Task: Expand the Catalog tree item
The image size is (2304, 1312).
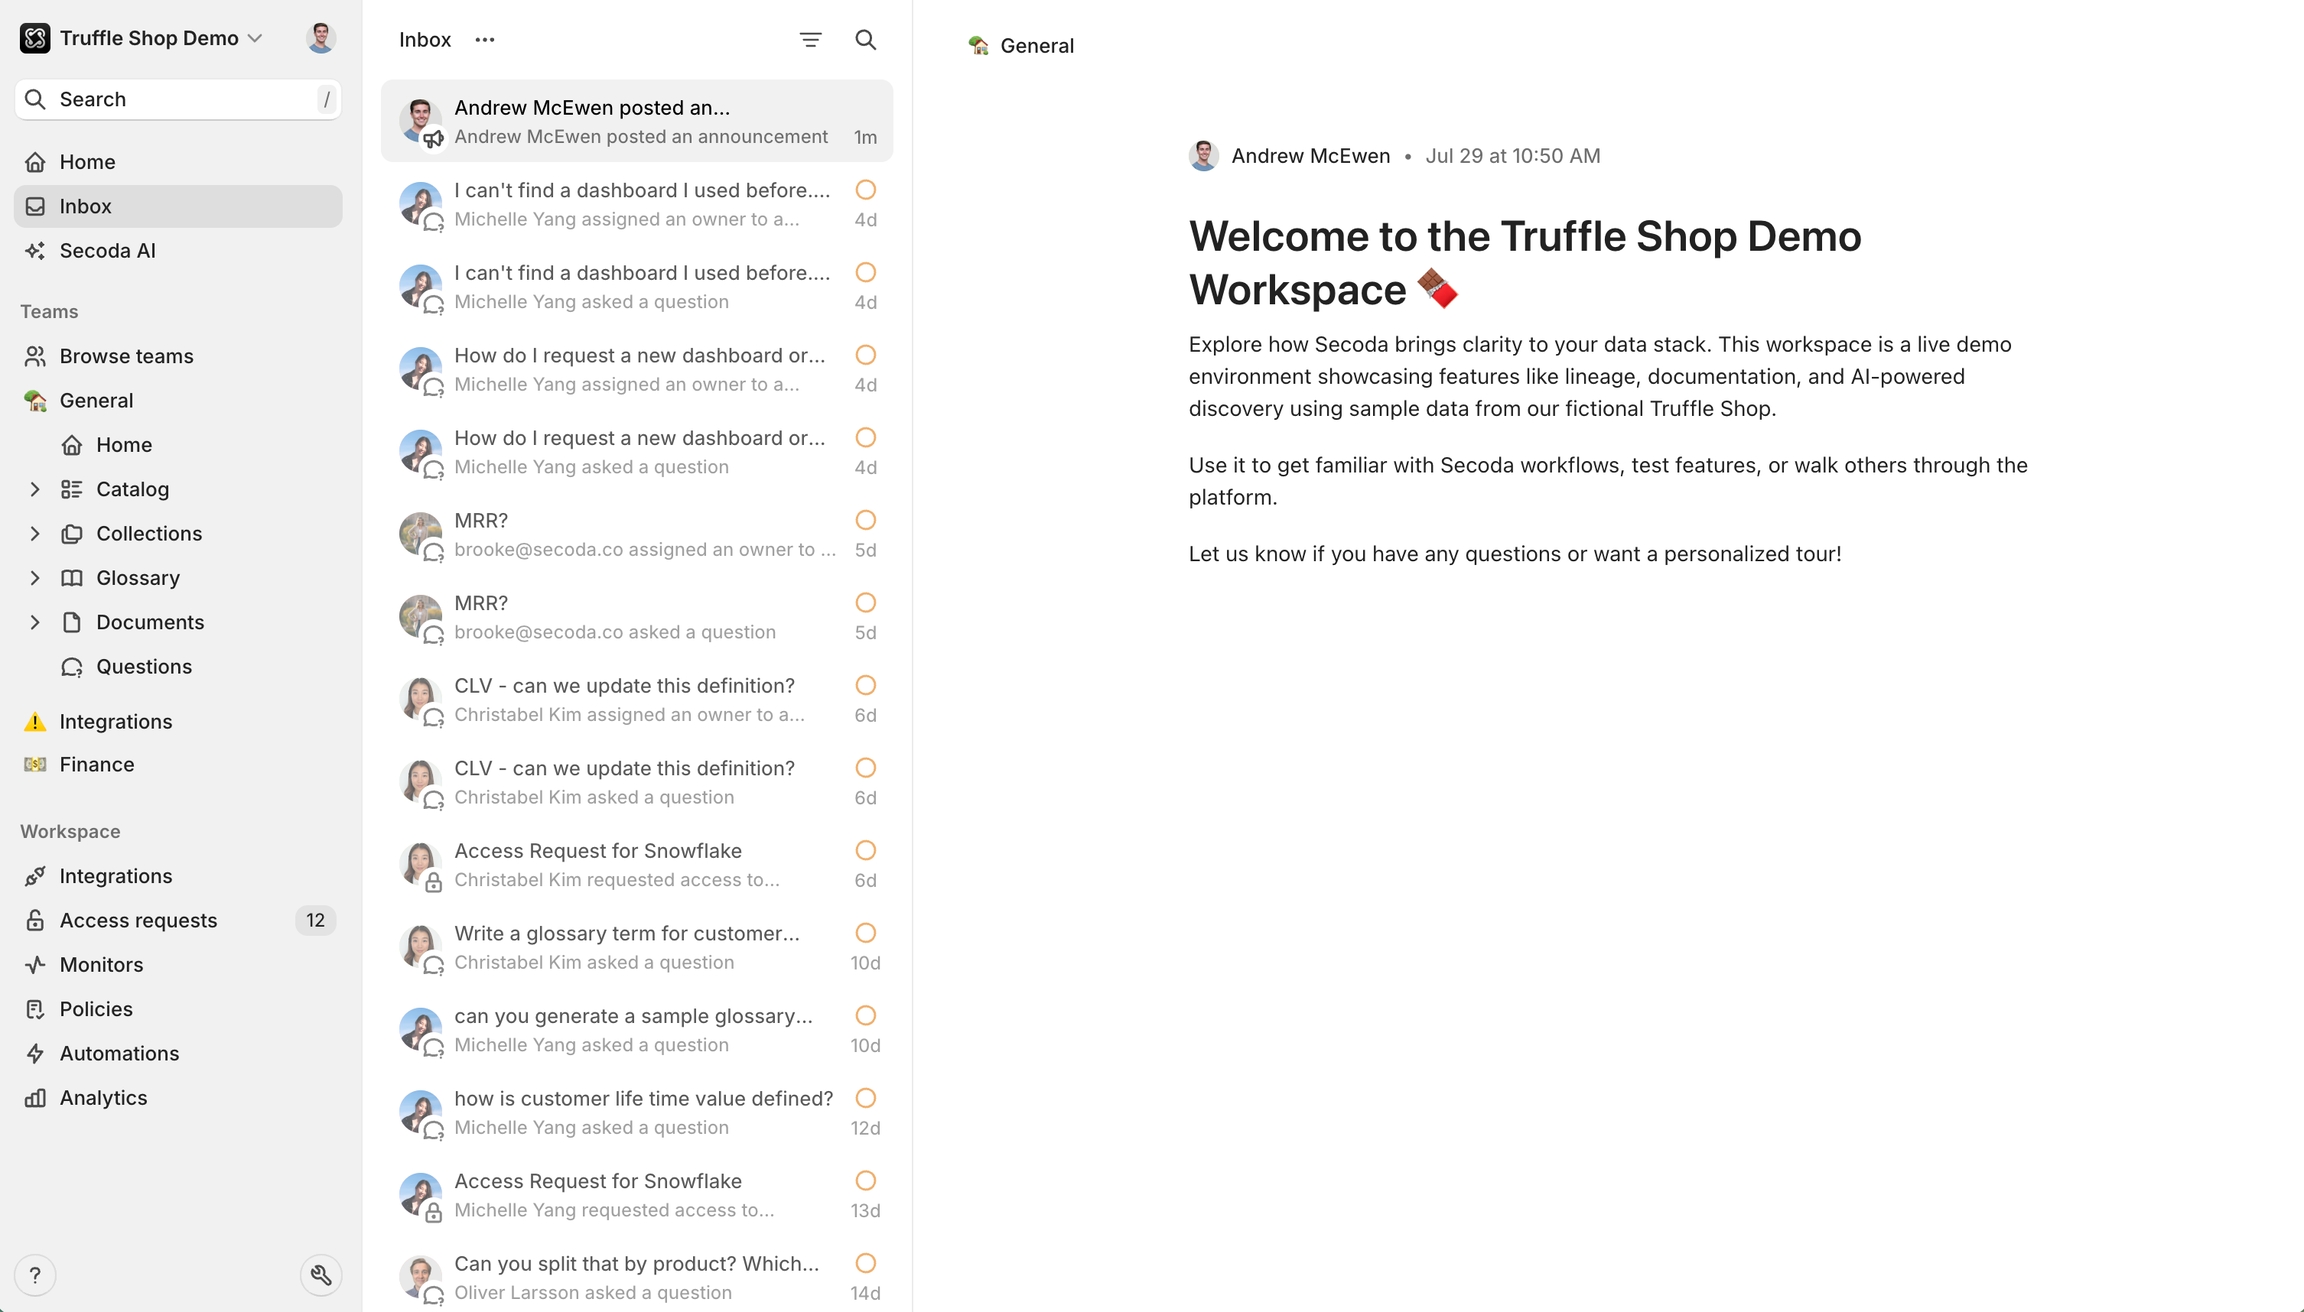Action: (x=35, y=489)
